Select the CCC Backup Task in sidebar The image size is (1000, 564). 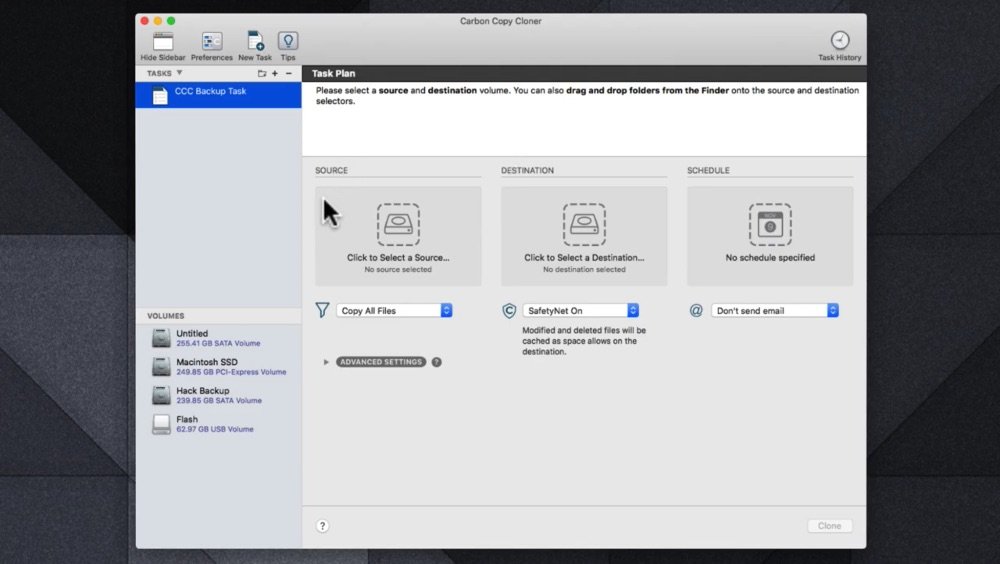218,95
